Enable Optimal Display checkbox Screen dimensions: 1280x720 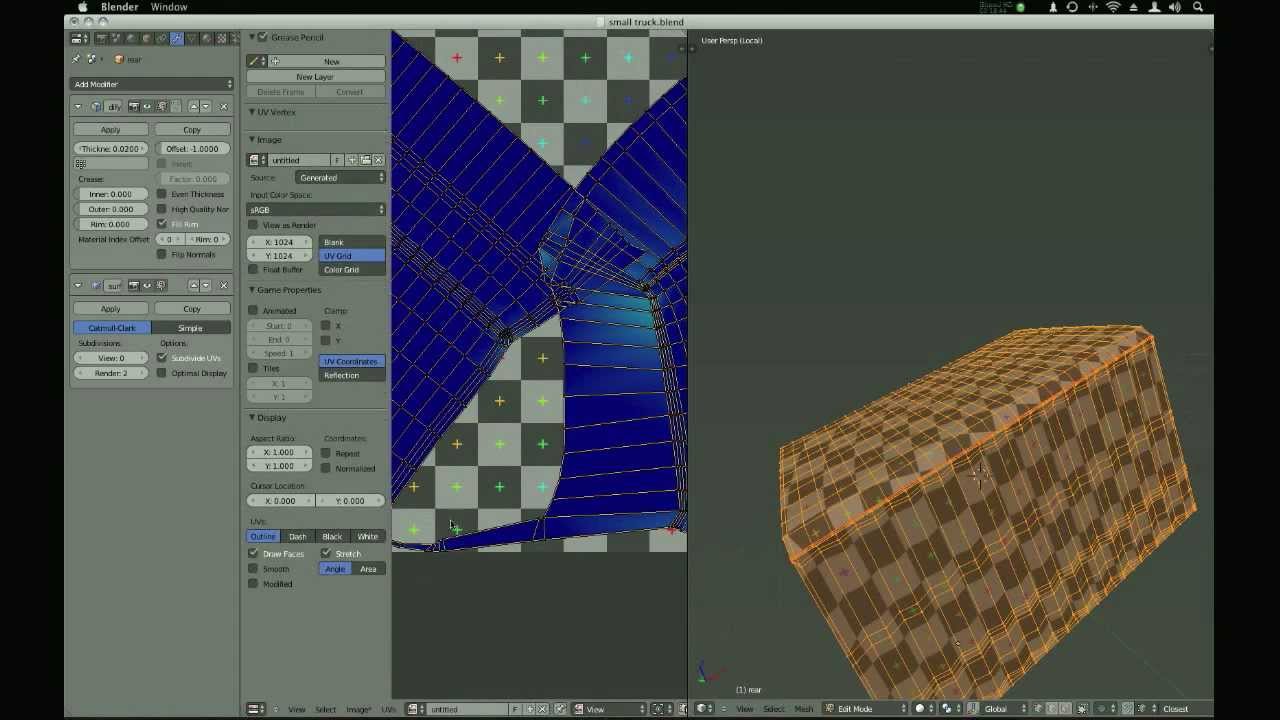(161, 373)
